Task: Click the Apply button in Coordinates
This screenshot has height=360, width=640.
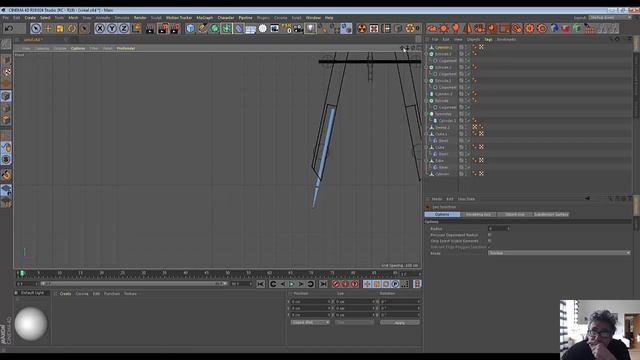Action: click(x=400, y=322)
